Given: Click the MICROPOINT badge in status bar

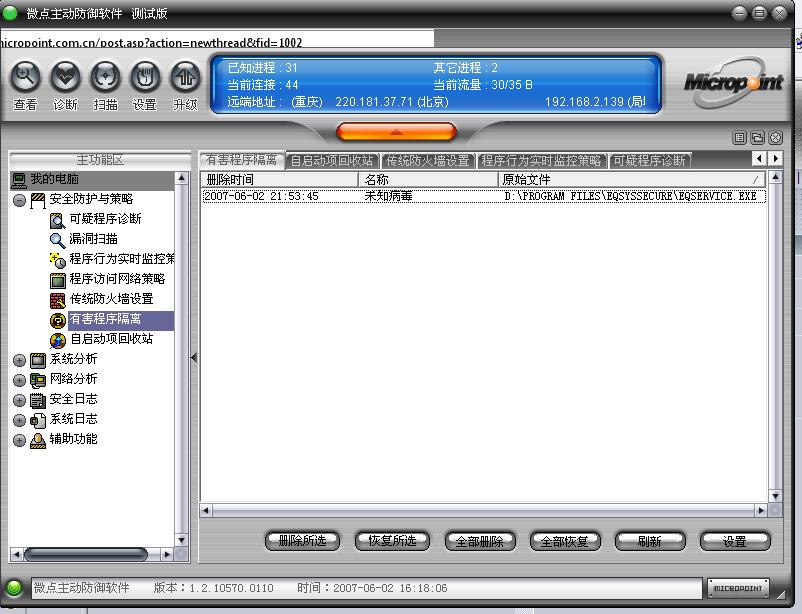Looking at the screenshot, I should [x=738, y=588].
